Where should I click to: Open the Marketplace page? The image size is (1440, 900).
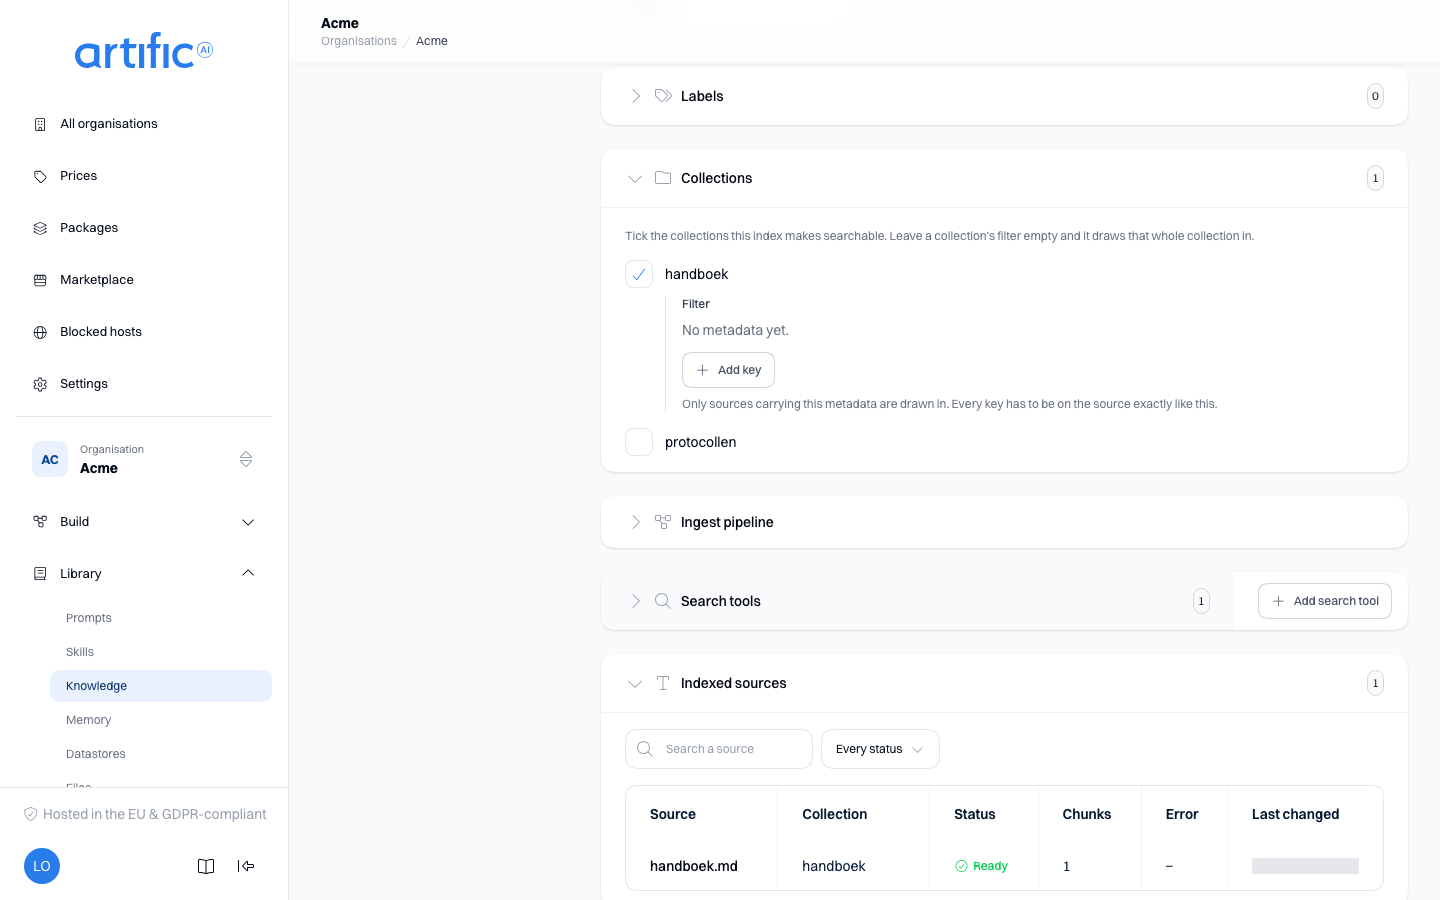(144, 280)
